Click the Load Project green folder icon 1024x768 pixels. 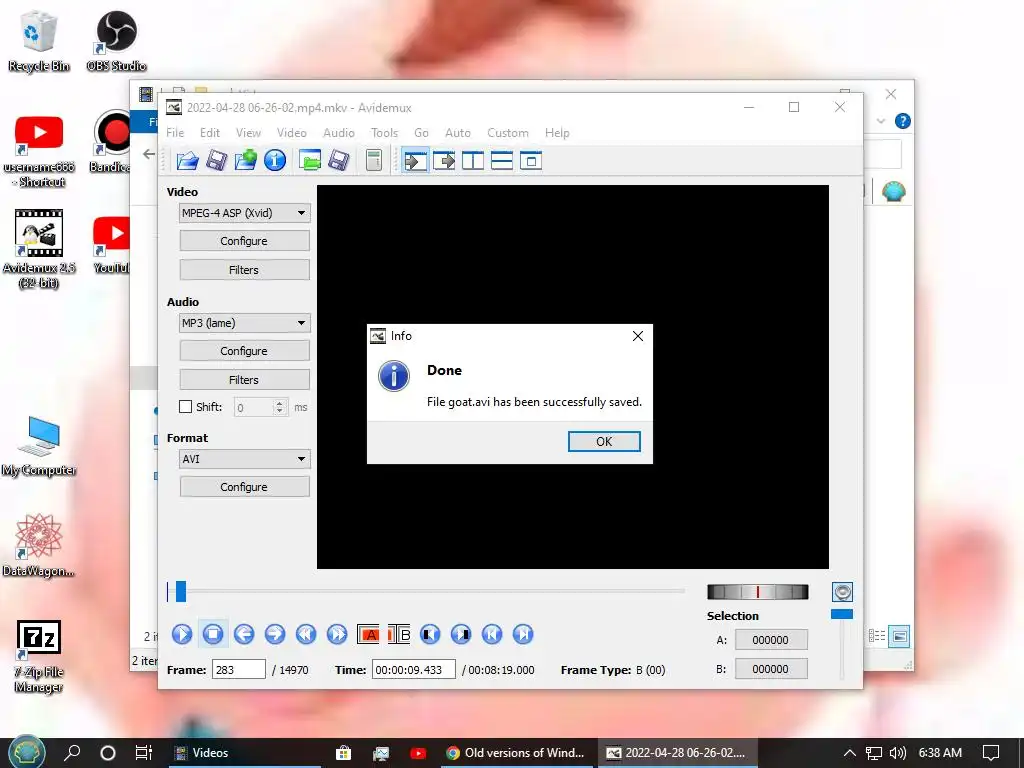pos(310,160)
